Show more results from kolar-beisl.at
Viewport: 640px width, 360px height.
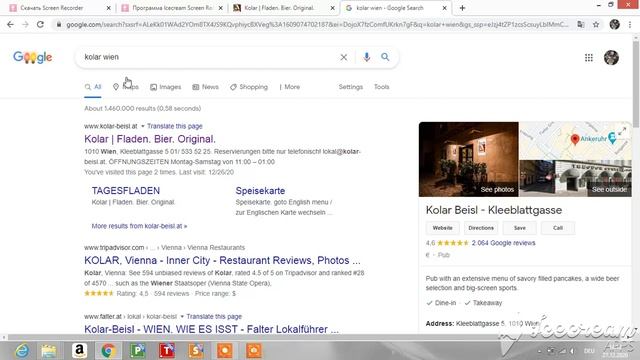tap(139, 226)
